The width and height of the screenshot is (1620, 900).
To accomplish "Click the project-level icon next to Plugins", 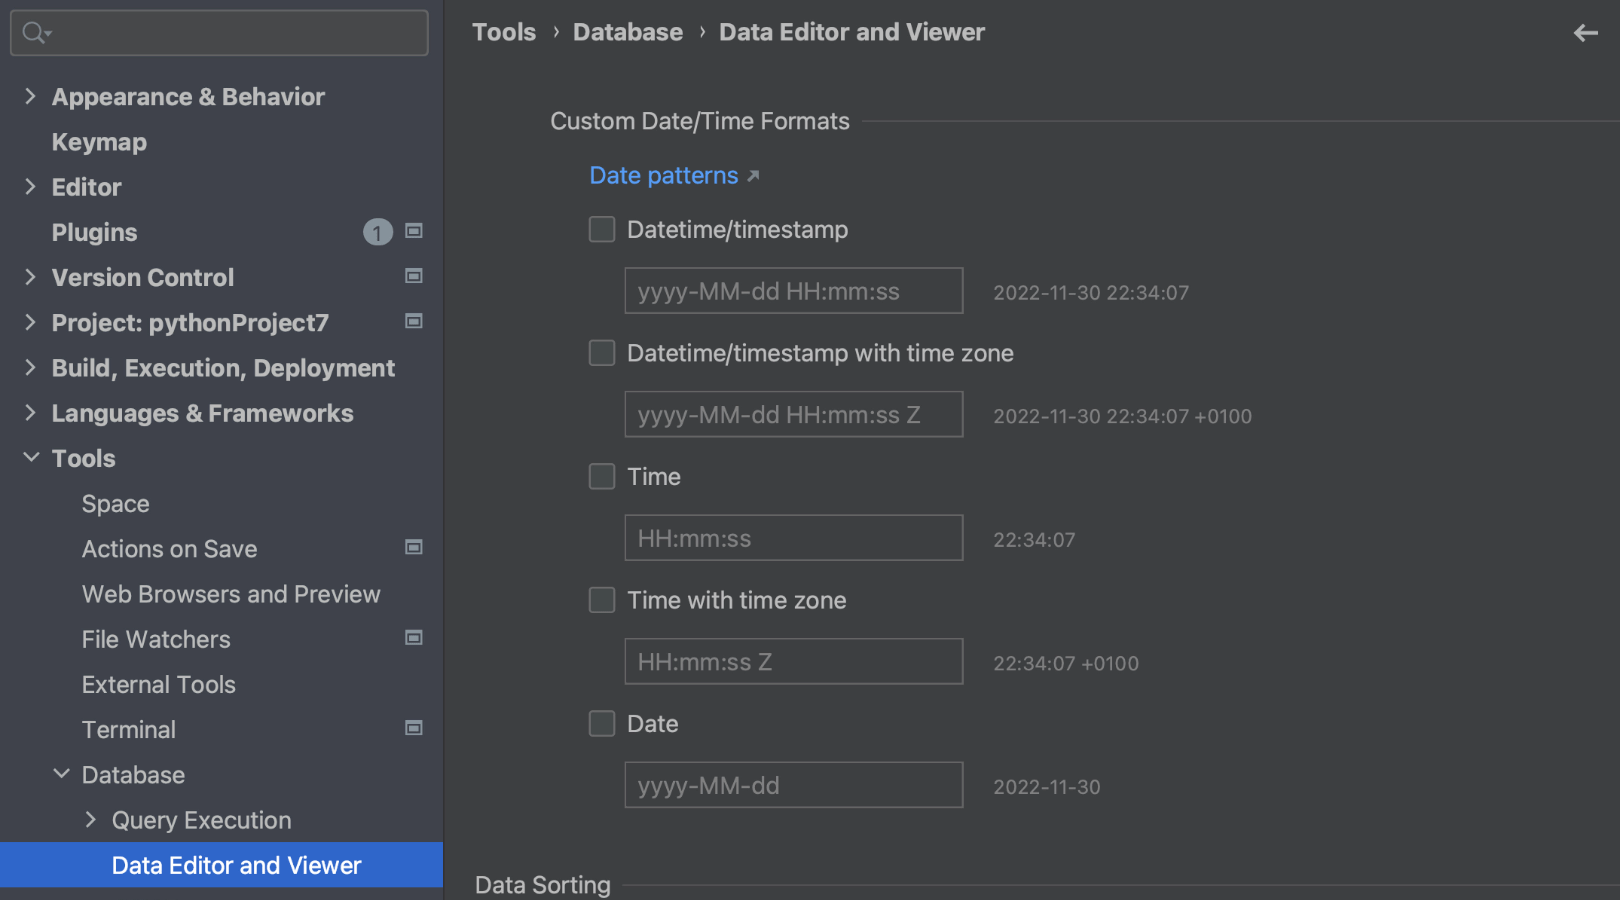I will coord(413,231).
